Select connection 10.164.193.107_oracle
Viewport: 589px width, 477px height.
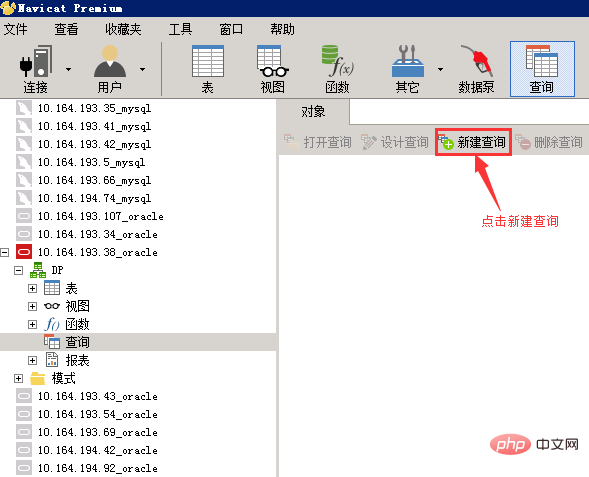[x=101, y=216]
